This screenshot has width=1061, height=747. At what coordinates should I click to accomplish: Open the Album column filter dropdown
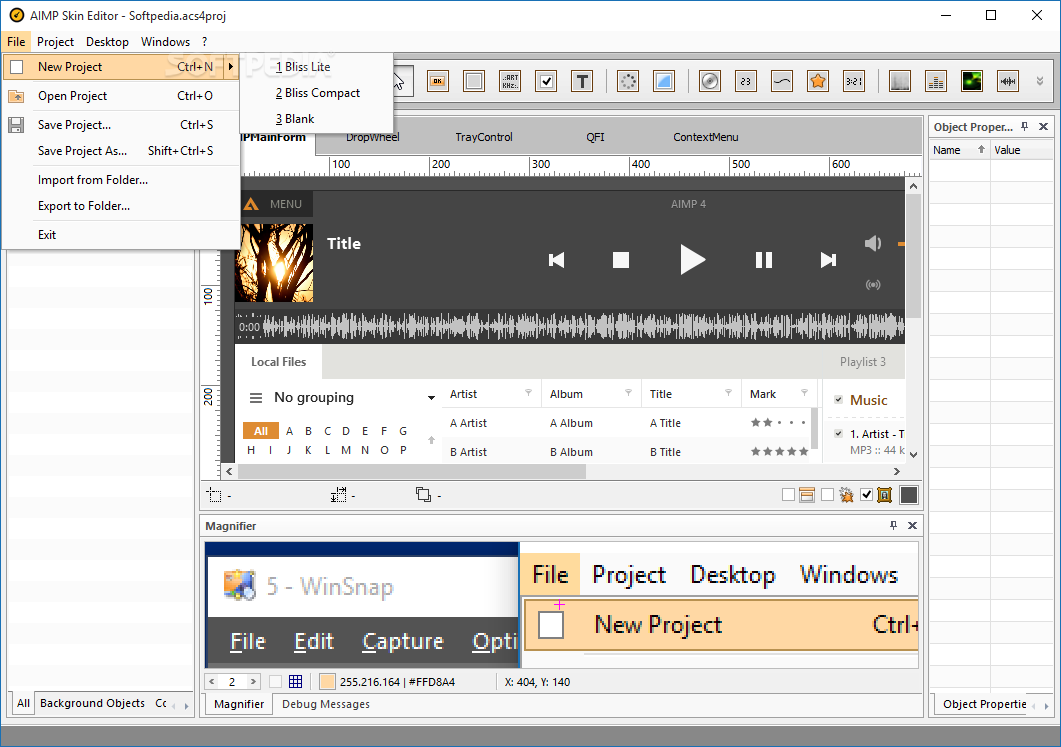[x=629, y=392]
